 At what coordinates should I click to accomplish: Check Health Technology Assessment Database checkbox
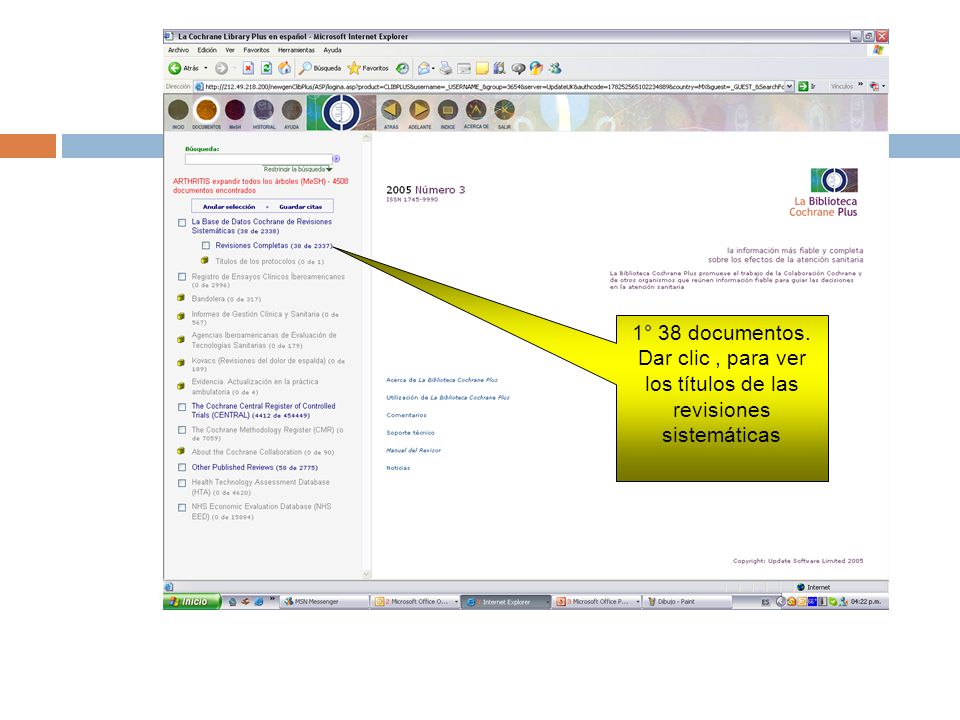(182, 483)
